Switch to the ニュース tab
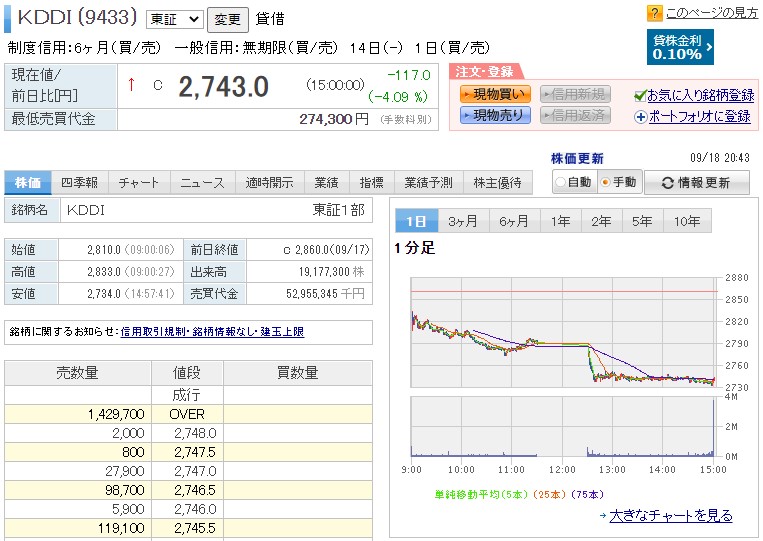Image resolution: width=763 pixels, height=541 pixels. click(202, 182)
